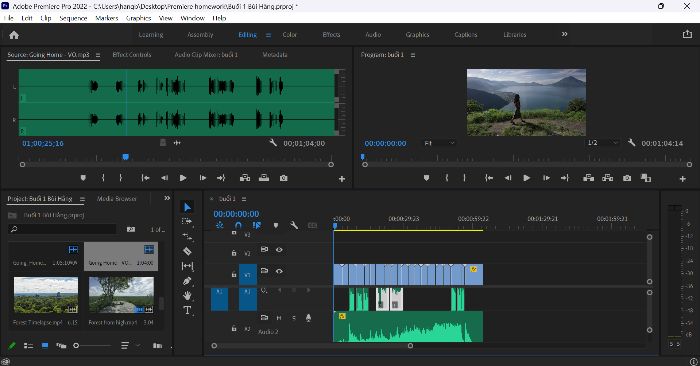Screen dimensions: 700x366
Task: Switch Project panel to Freeform view
Action: point(61,345)
